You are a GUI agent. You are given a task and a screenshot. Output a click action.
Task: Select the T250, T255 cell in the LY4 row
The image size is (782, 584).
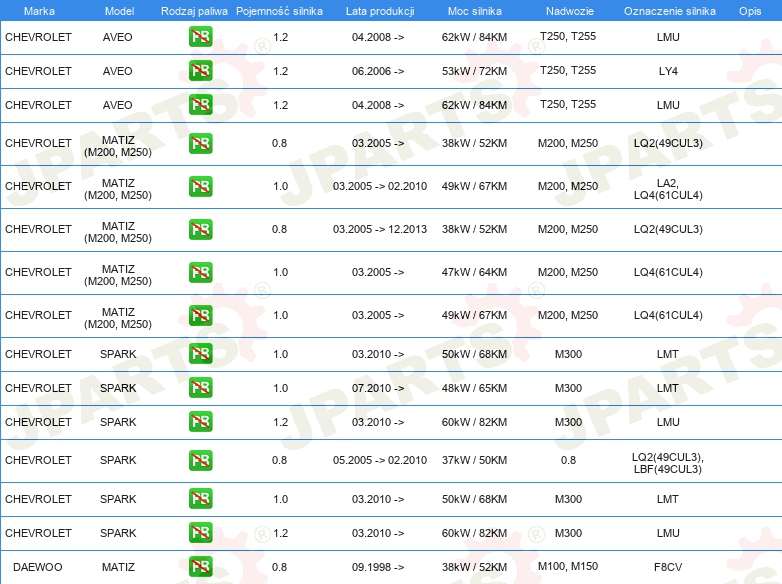(568, 70)
